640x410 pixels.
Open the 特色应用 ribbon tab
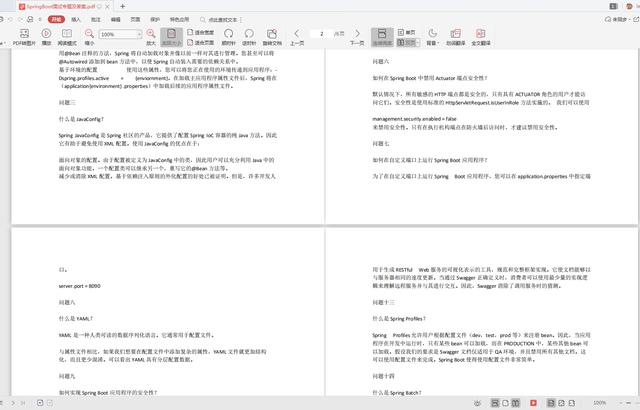pos(179,19)
